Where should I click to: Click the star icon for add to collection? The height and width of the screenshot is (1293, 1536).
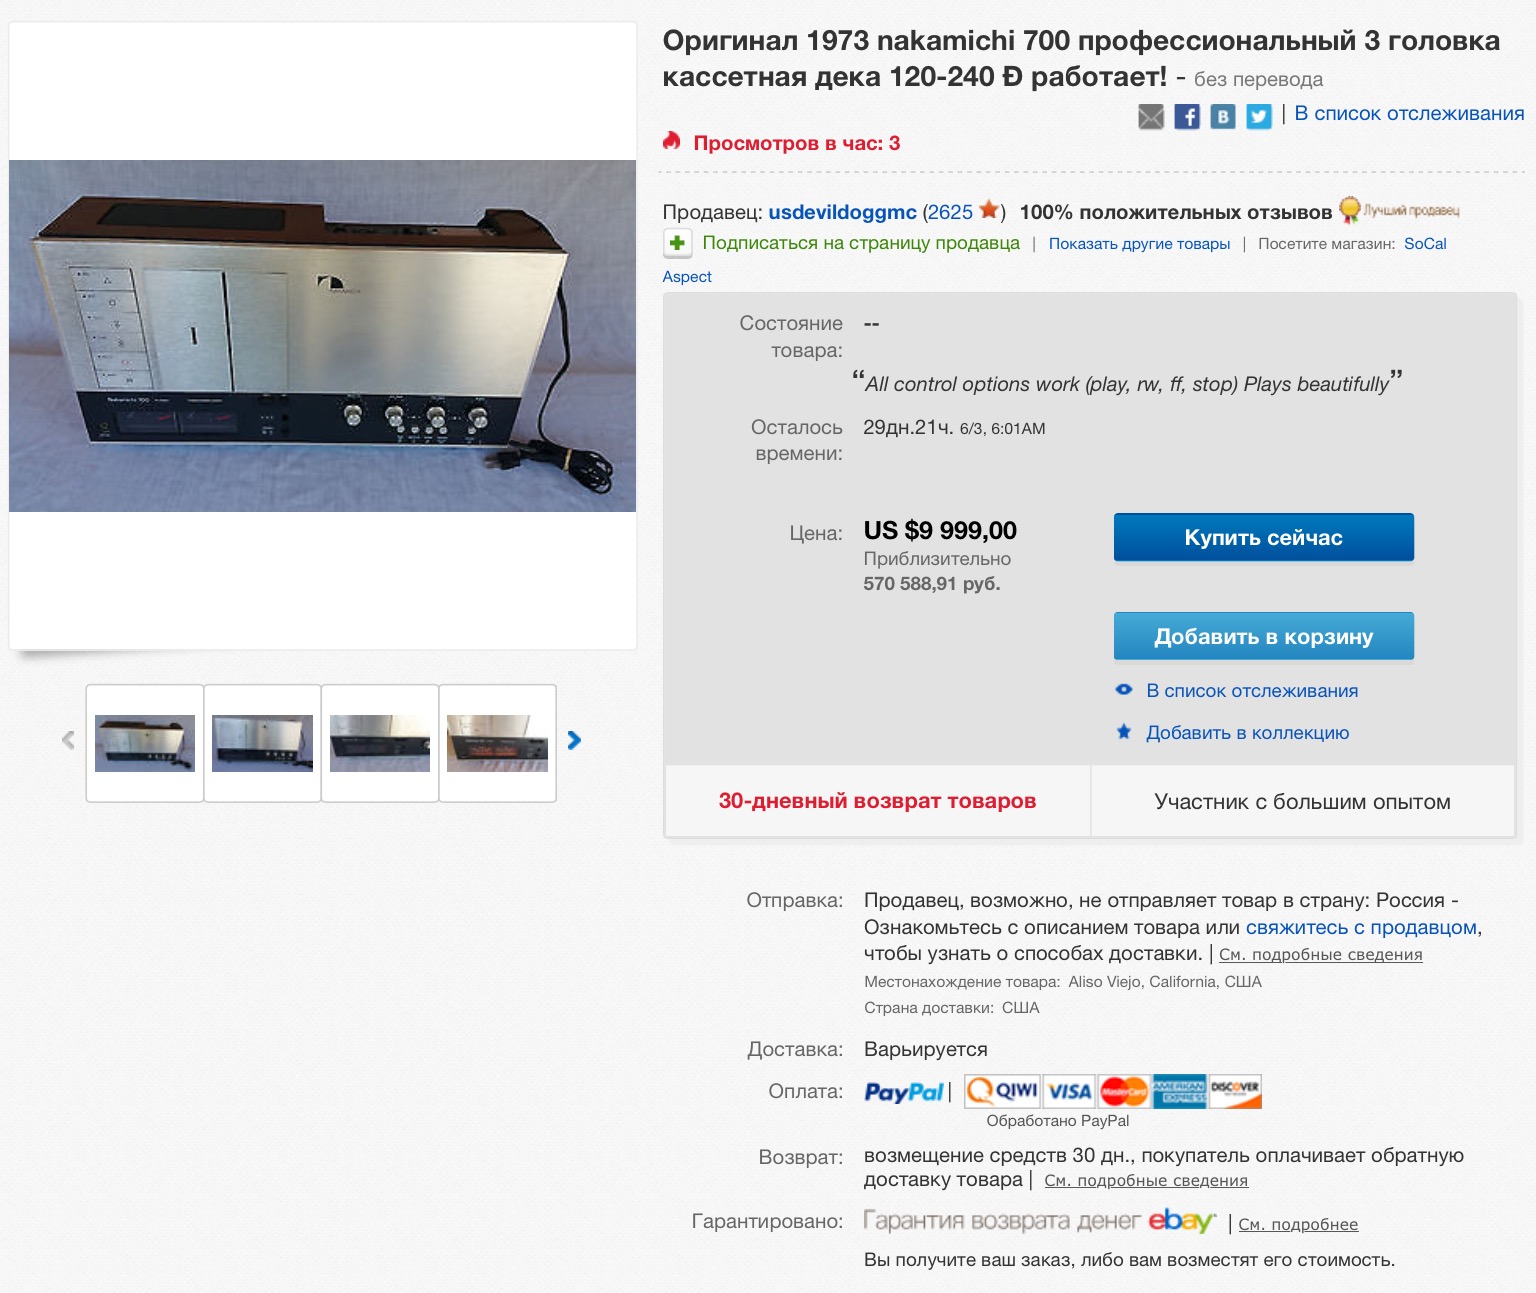pyautogui.click(x=1124, y=732)
